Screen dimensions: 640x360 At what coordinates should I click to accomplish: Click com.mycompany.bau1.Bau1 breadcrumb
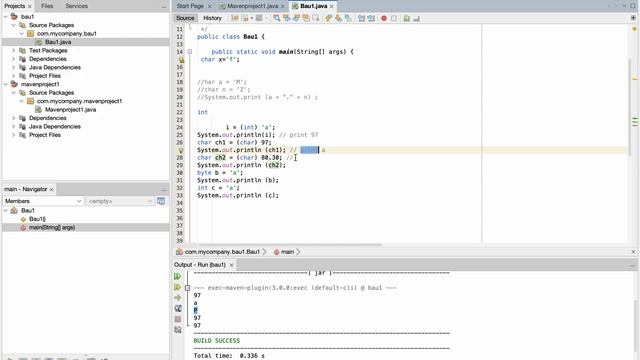222,252
